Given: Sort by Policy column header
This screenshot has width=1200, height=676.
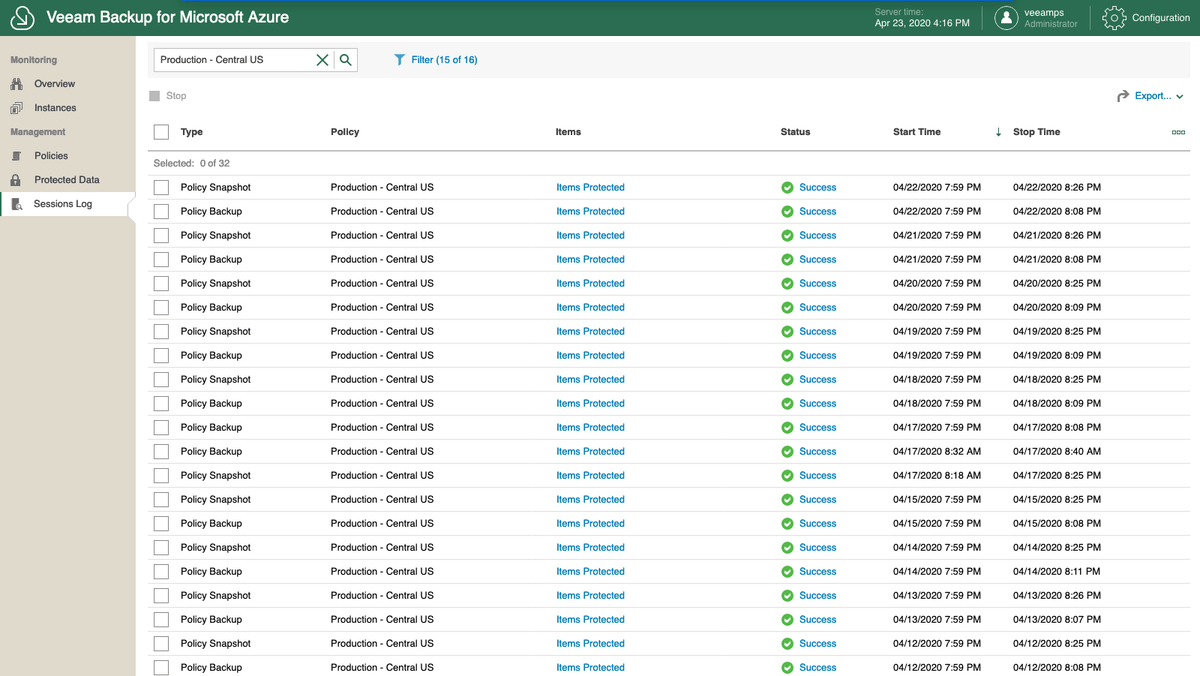Looking at the screenshot, I should click(x=345, y=132).
